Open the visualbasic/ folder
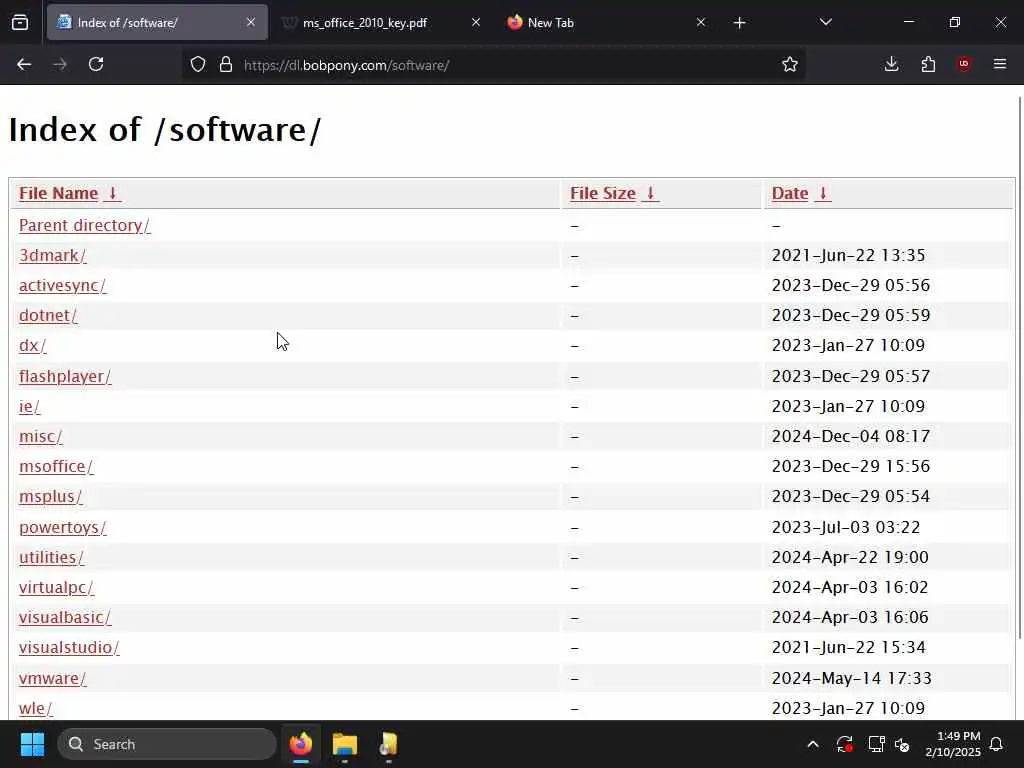The width and height of the screenshot is (1024, 768). coord(65,618)
